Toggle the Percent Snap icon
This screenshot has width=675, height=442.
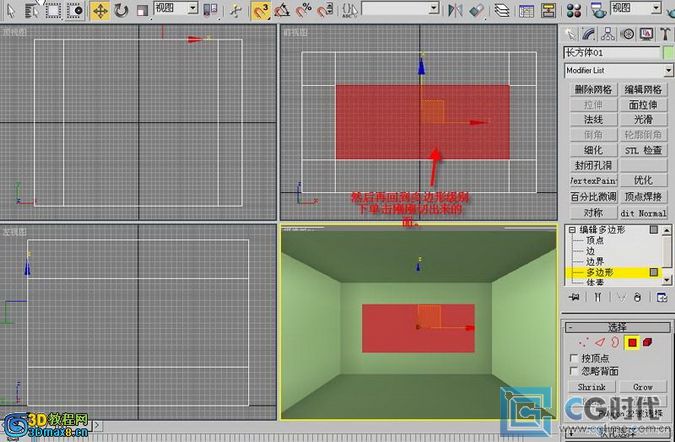coord(304,10)
